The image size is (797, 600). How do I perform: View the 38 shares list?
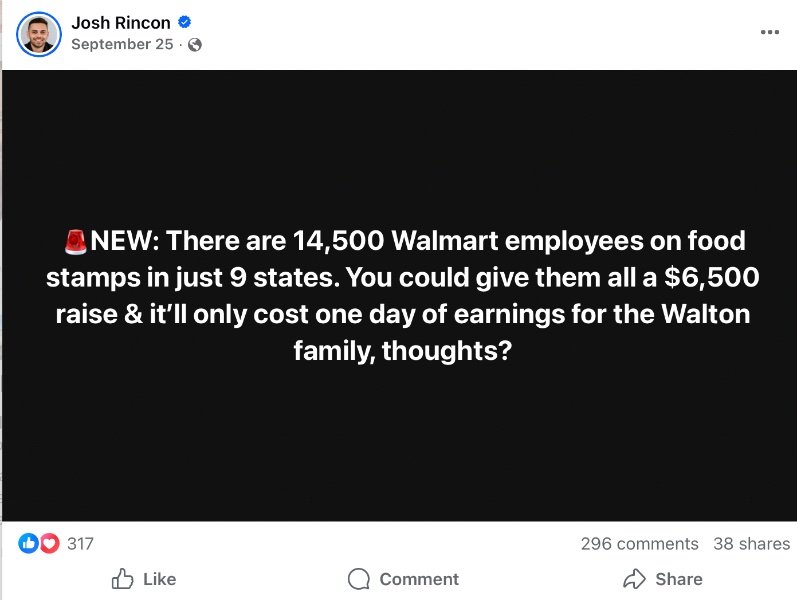click(751, 544)
